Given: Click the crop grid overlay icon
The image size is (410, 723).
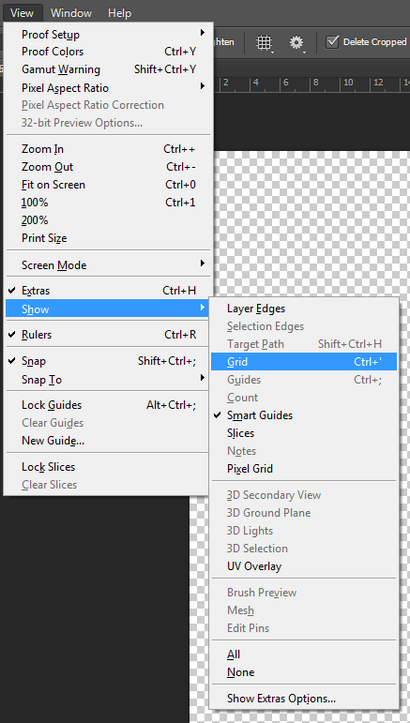Looking at the screenshot, I should tap(264, 43).
